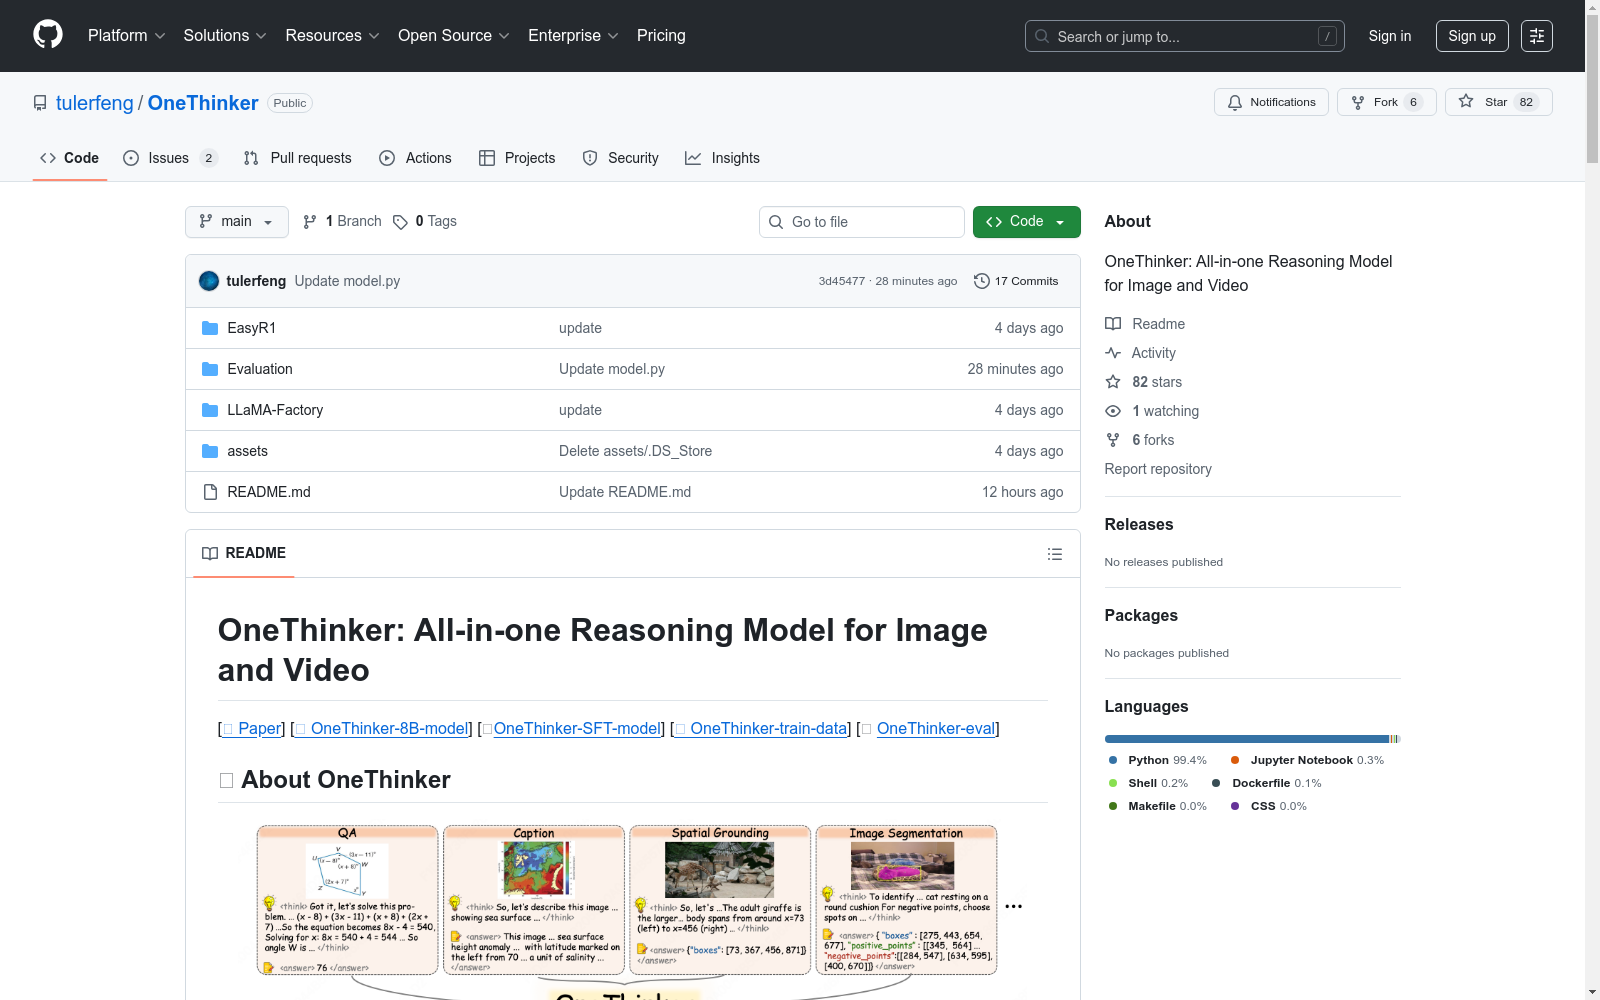Viewport: 1600px width, 1000px height.
Task: Switch to the Pull requests tab
Action: tap(298, 158)
